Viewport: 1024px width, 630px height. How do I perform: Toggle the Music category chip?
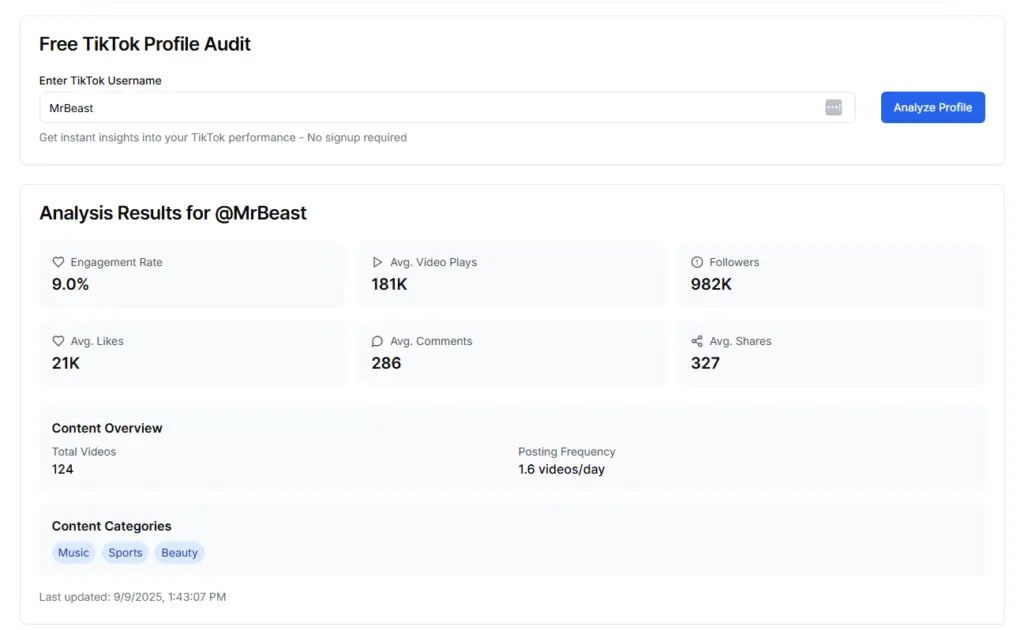pyautogui.click(x=73, y=552)
